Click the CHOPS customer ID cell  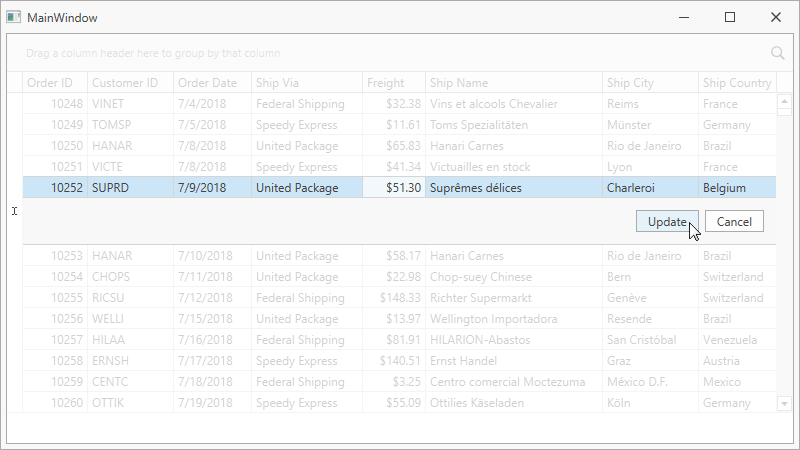point(131,277)
